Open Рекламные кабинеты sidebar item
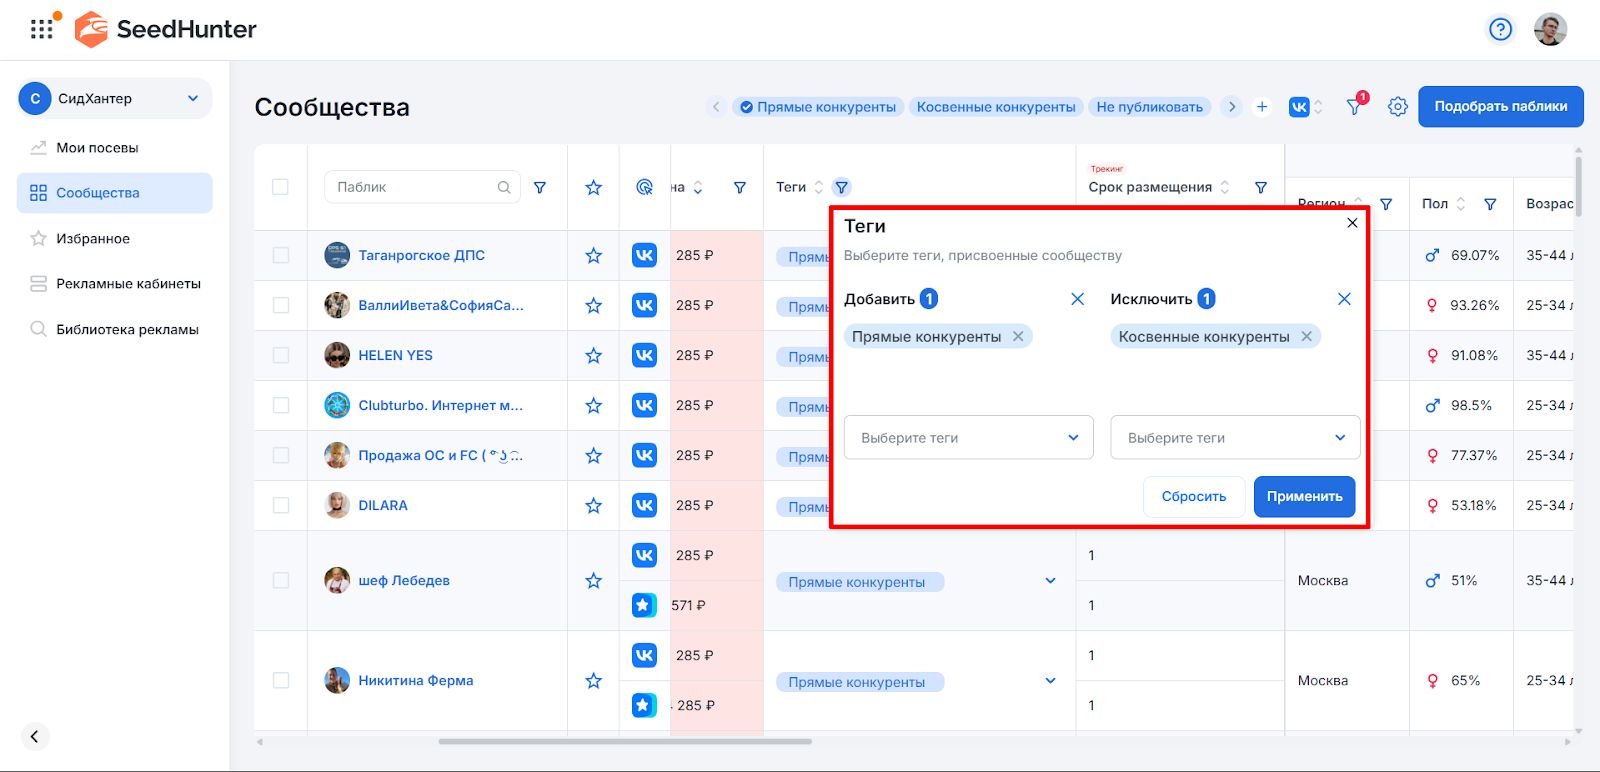Viewport: 1600px width, 772px height. click(128, 284)
